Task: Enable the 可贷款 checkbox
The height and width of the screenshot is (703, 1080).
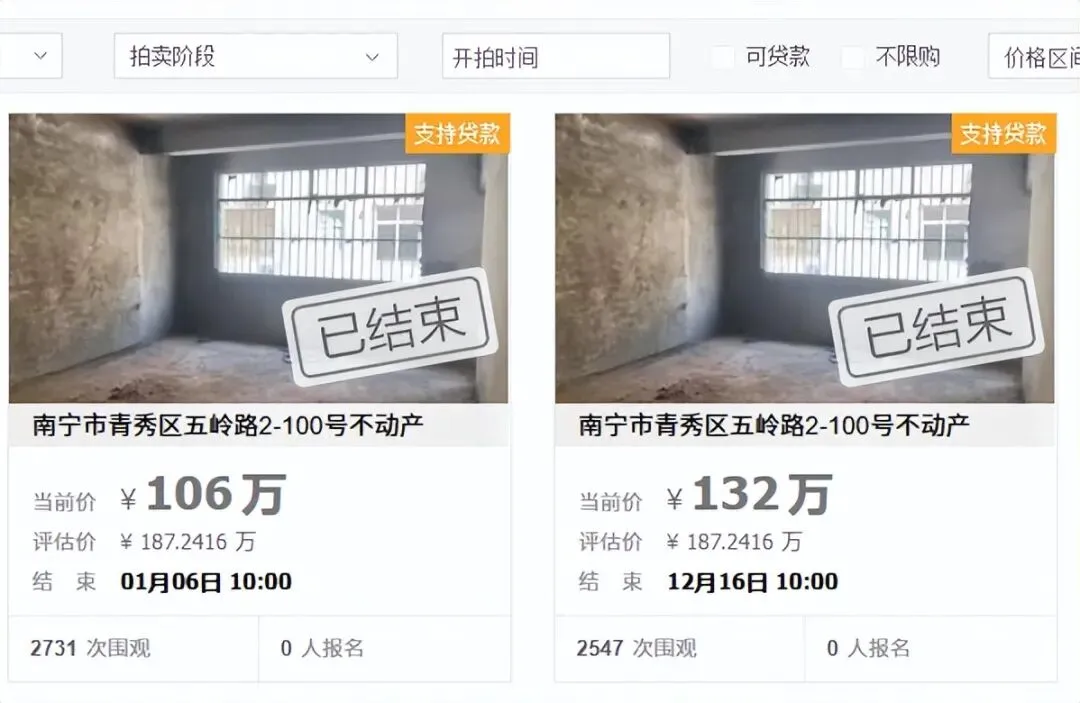Action: (x=723, y=56)
